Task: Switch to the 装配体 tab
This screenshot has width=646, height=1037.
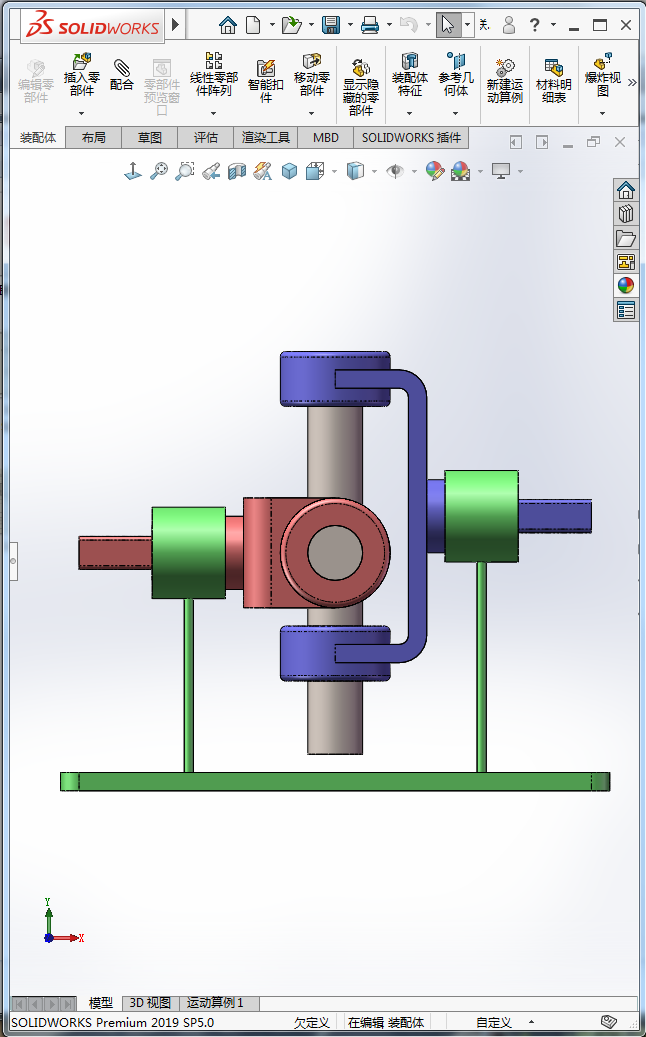Action: tap(38, 138)
